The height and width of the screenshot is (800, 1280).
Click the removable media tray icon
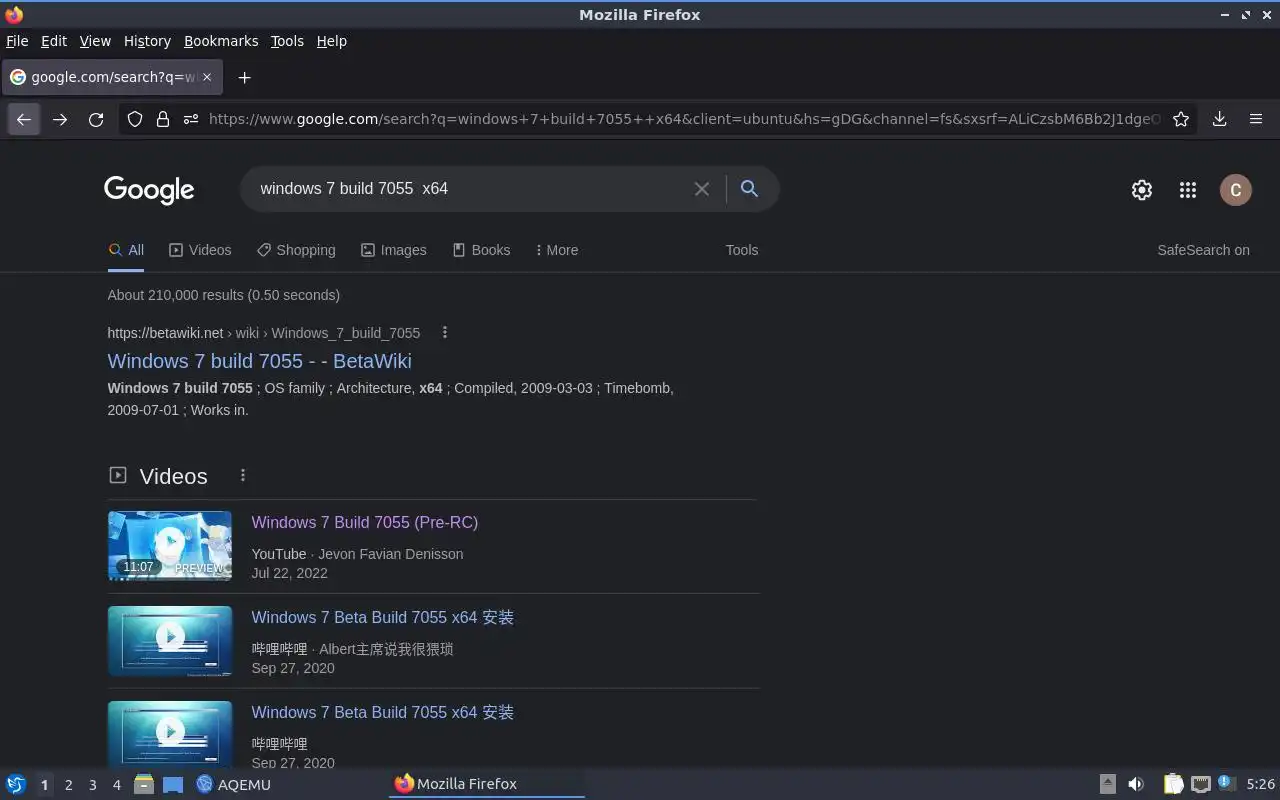(x=1108, y=784)
